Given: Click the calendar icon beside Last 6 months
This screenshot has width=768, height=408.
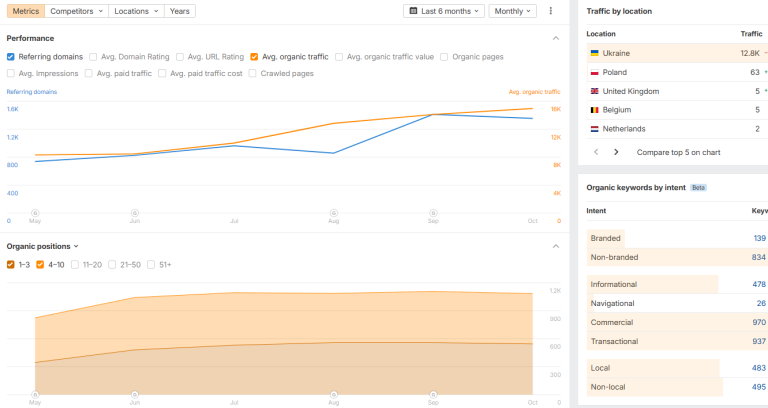Looking at the screenshot, I should click(413, 11).
